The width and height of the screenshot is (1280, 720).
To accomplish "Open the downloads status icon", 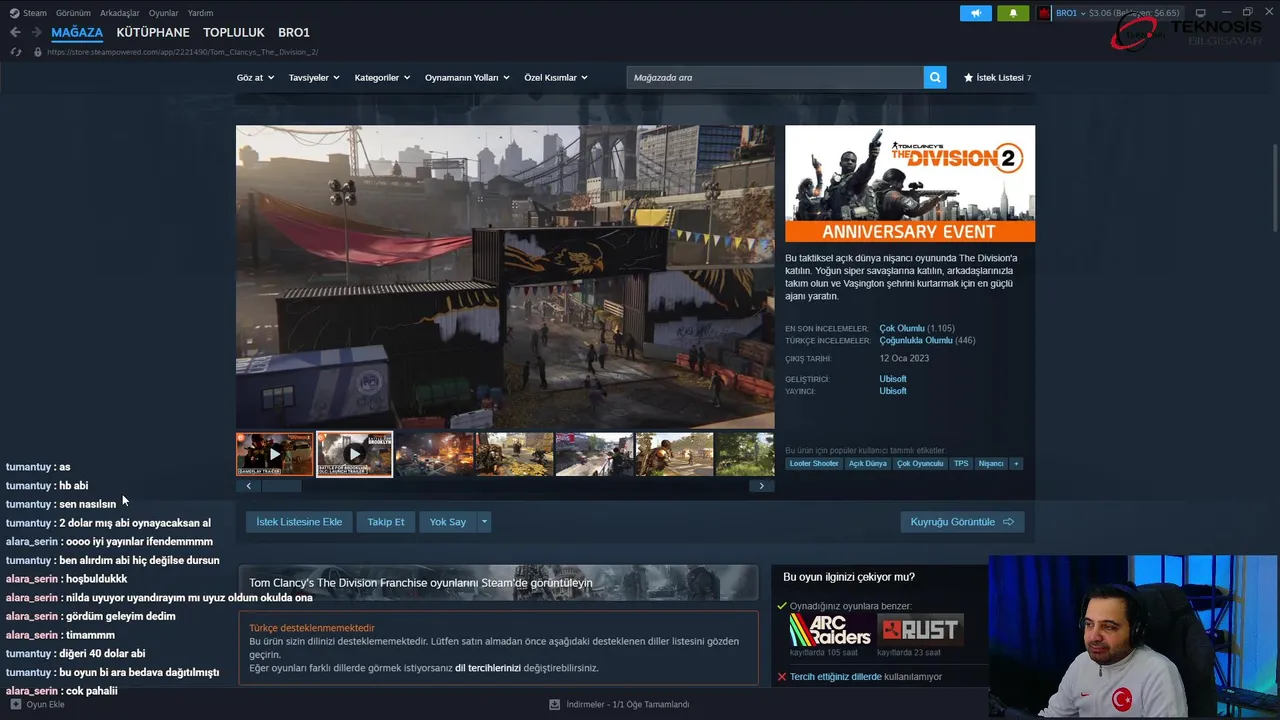I will click(x=554, y=704).
